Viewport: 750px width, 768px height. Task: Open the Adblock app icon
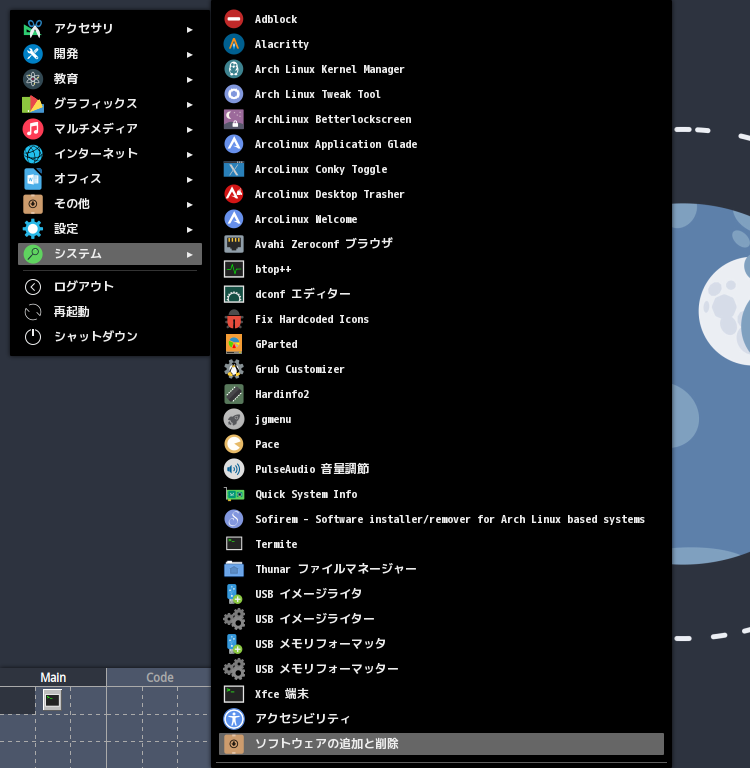point(234,19)
